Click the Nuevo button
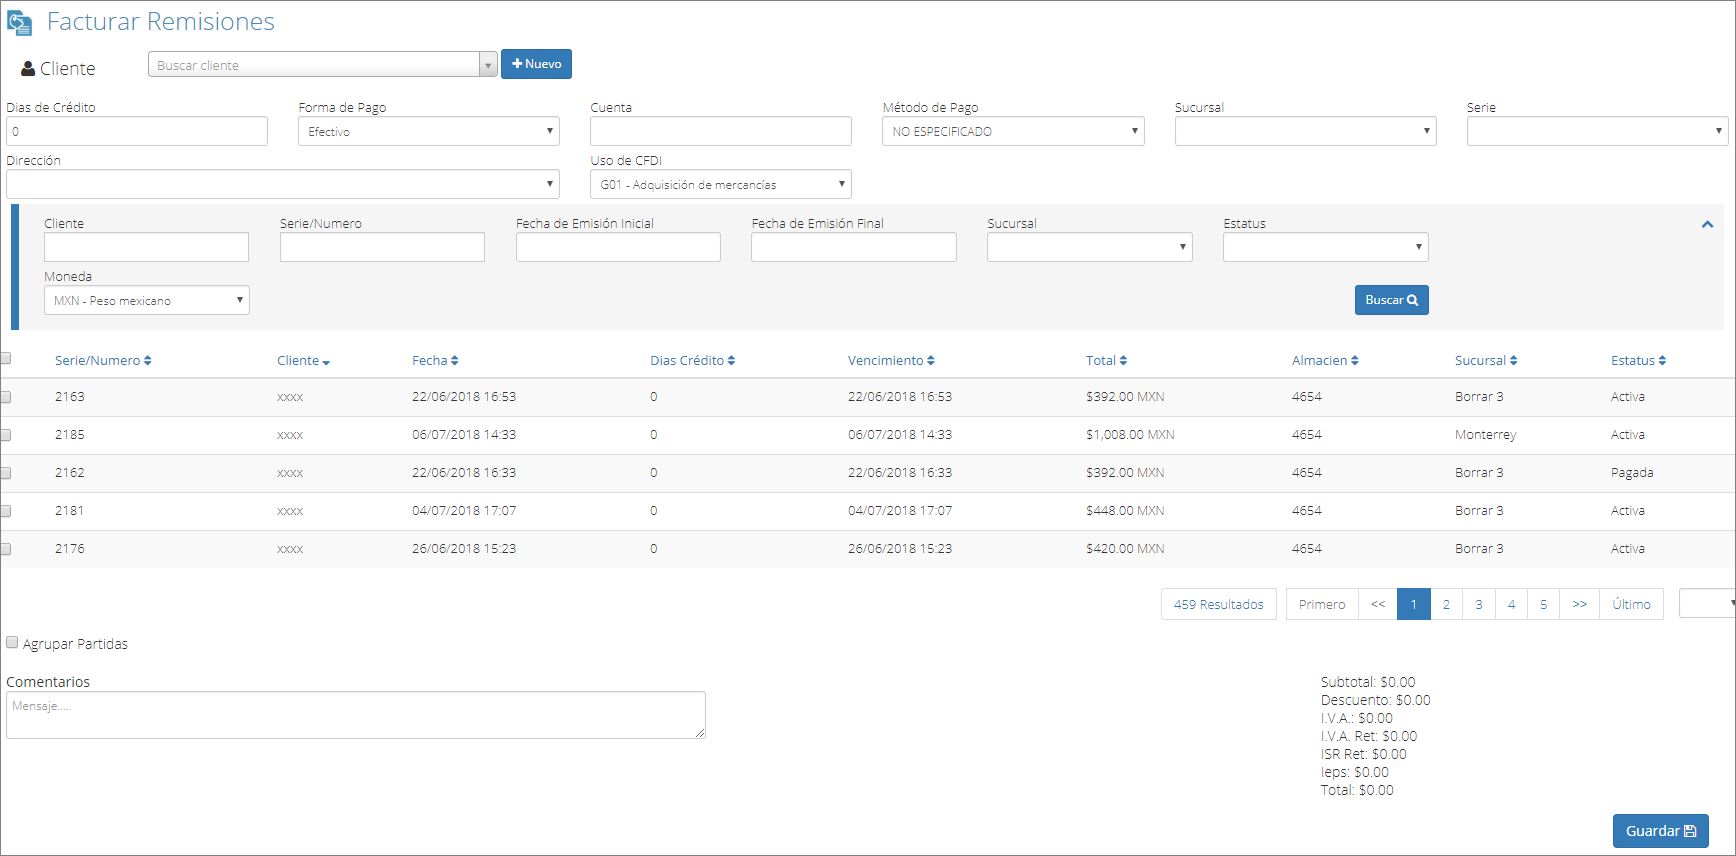The image size is (1736, 856). pyautogui.click(x=536, y=64)
